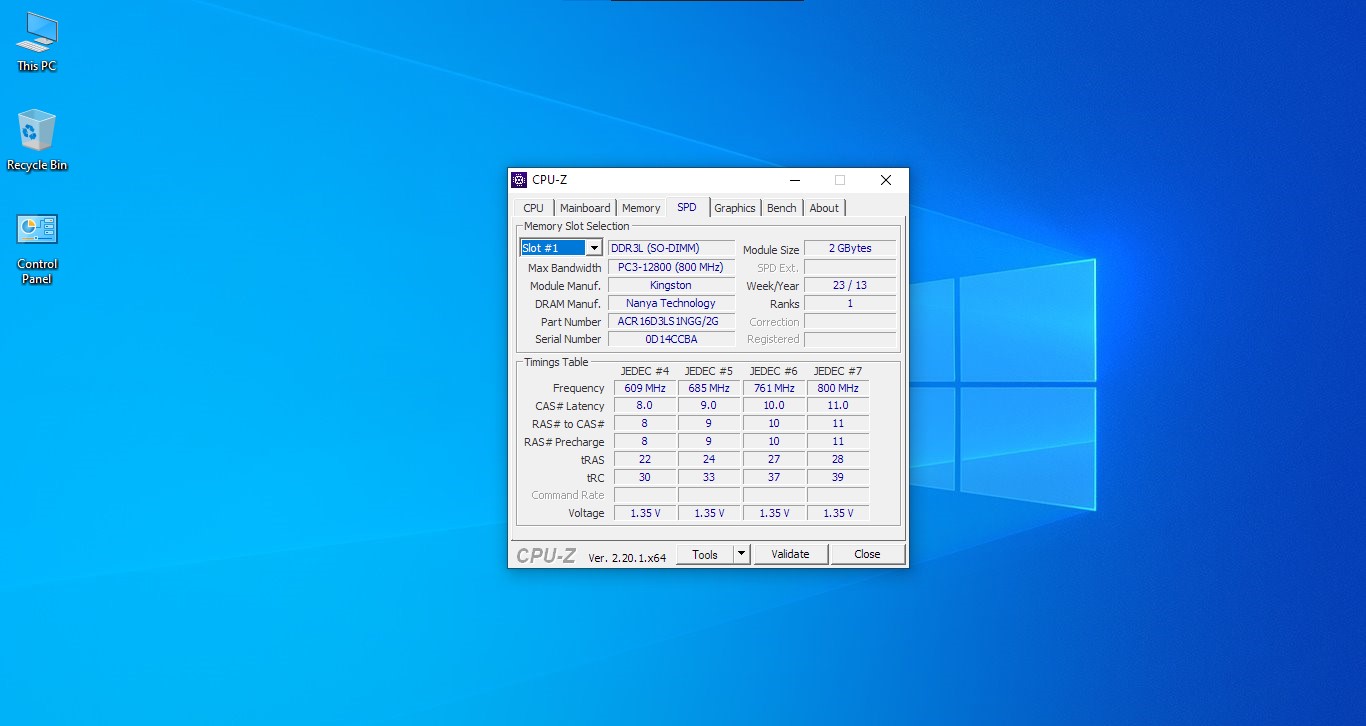This screenshot has width=1366, height=726.
Task: Expand the Slot #1 memory slot dropdown
Action: [594, 248]
